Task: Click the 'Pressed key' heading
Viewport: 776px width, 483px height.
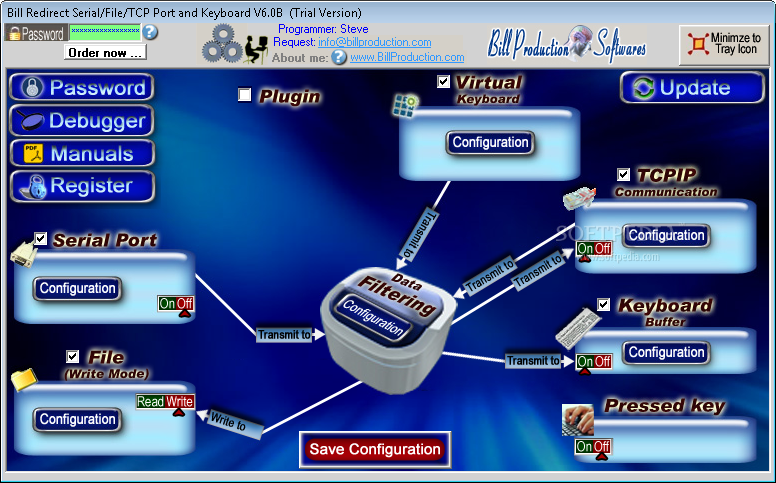Action: coord(665,406)
